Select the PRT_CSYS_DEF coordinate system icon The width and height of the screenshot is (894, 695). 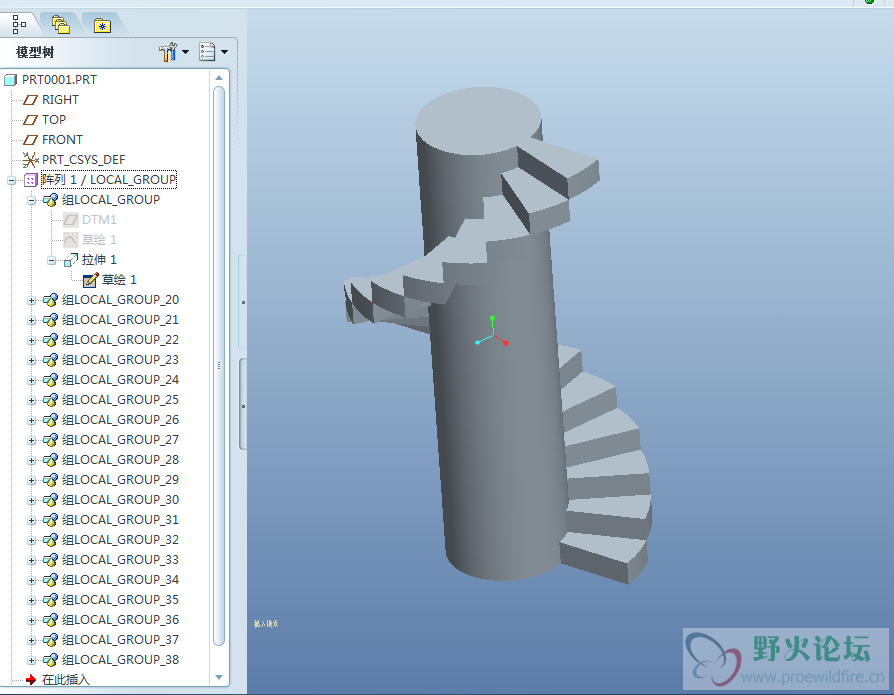point(30,160)
